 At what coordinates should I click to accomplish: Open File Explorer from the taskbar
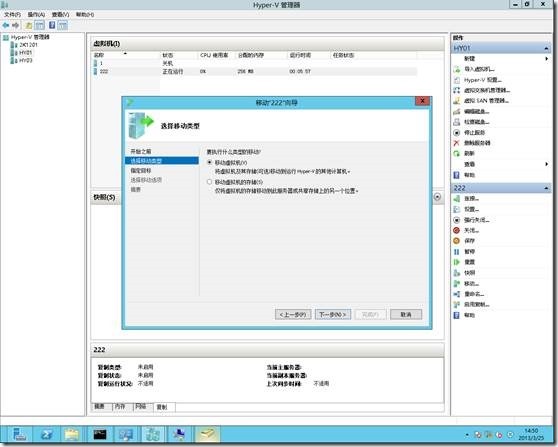(x=72, y=435)
